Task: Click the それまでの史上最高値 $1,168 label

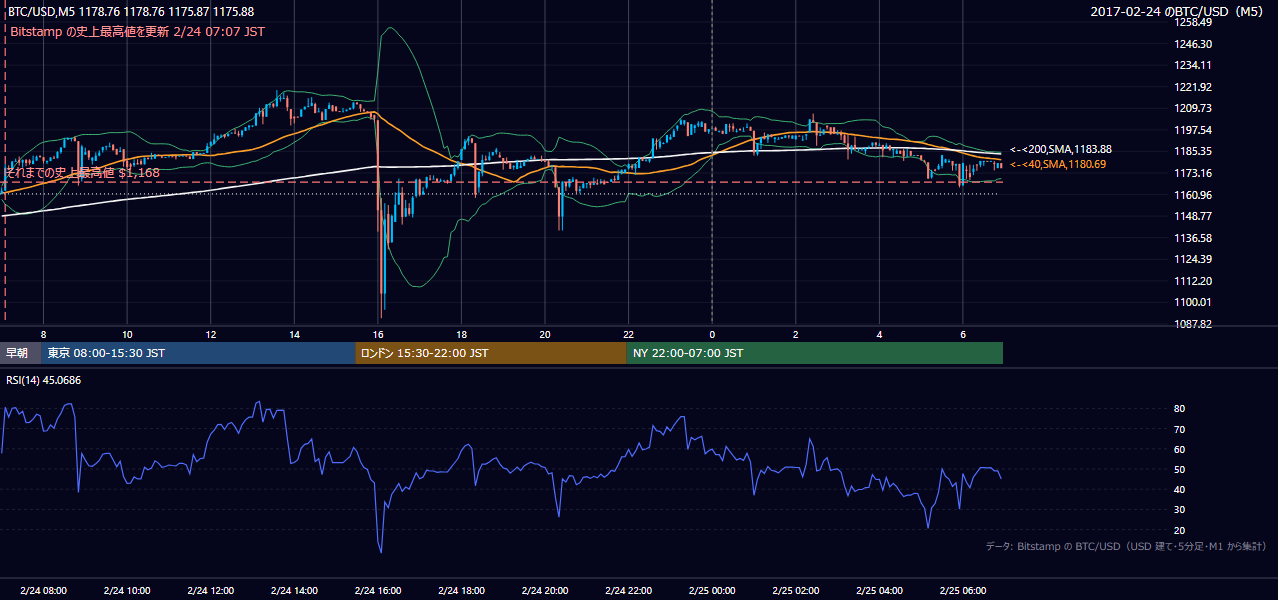Action: [x=82, y=173]
